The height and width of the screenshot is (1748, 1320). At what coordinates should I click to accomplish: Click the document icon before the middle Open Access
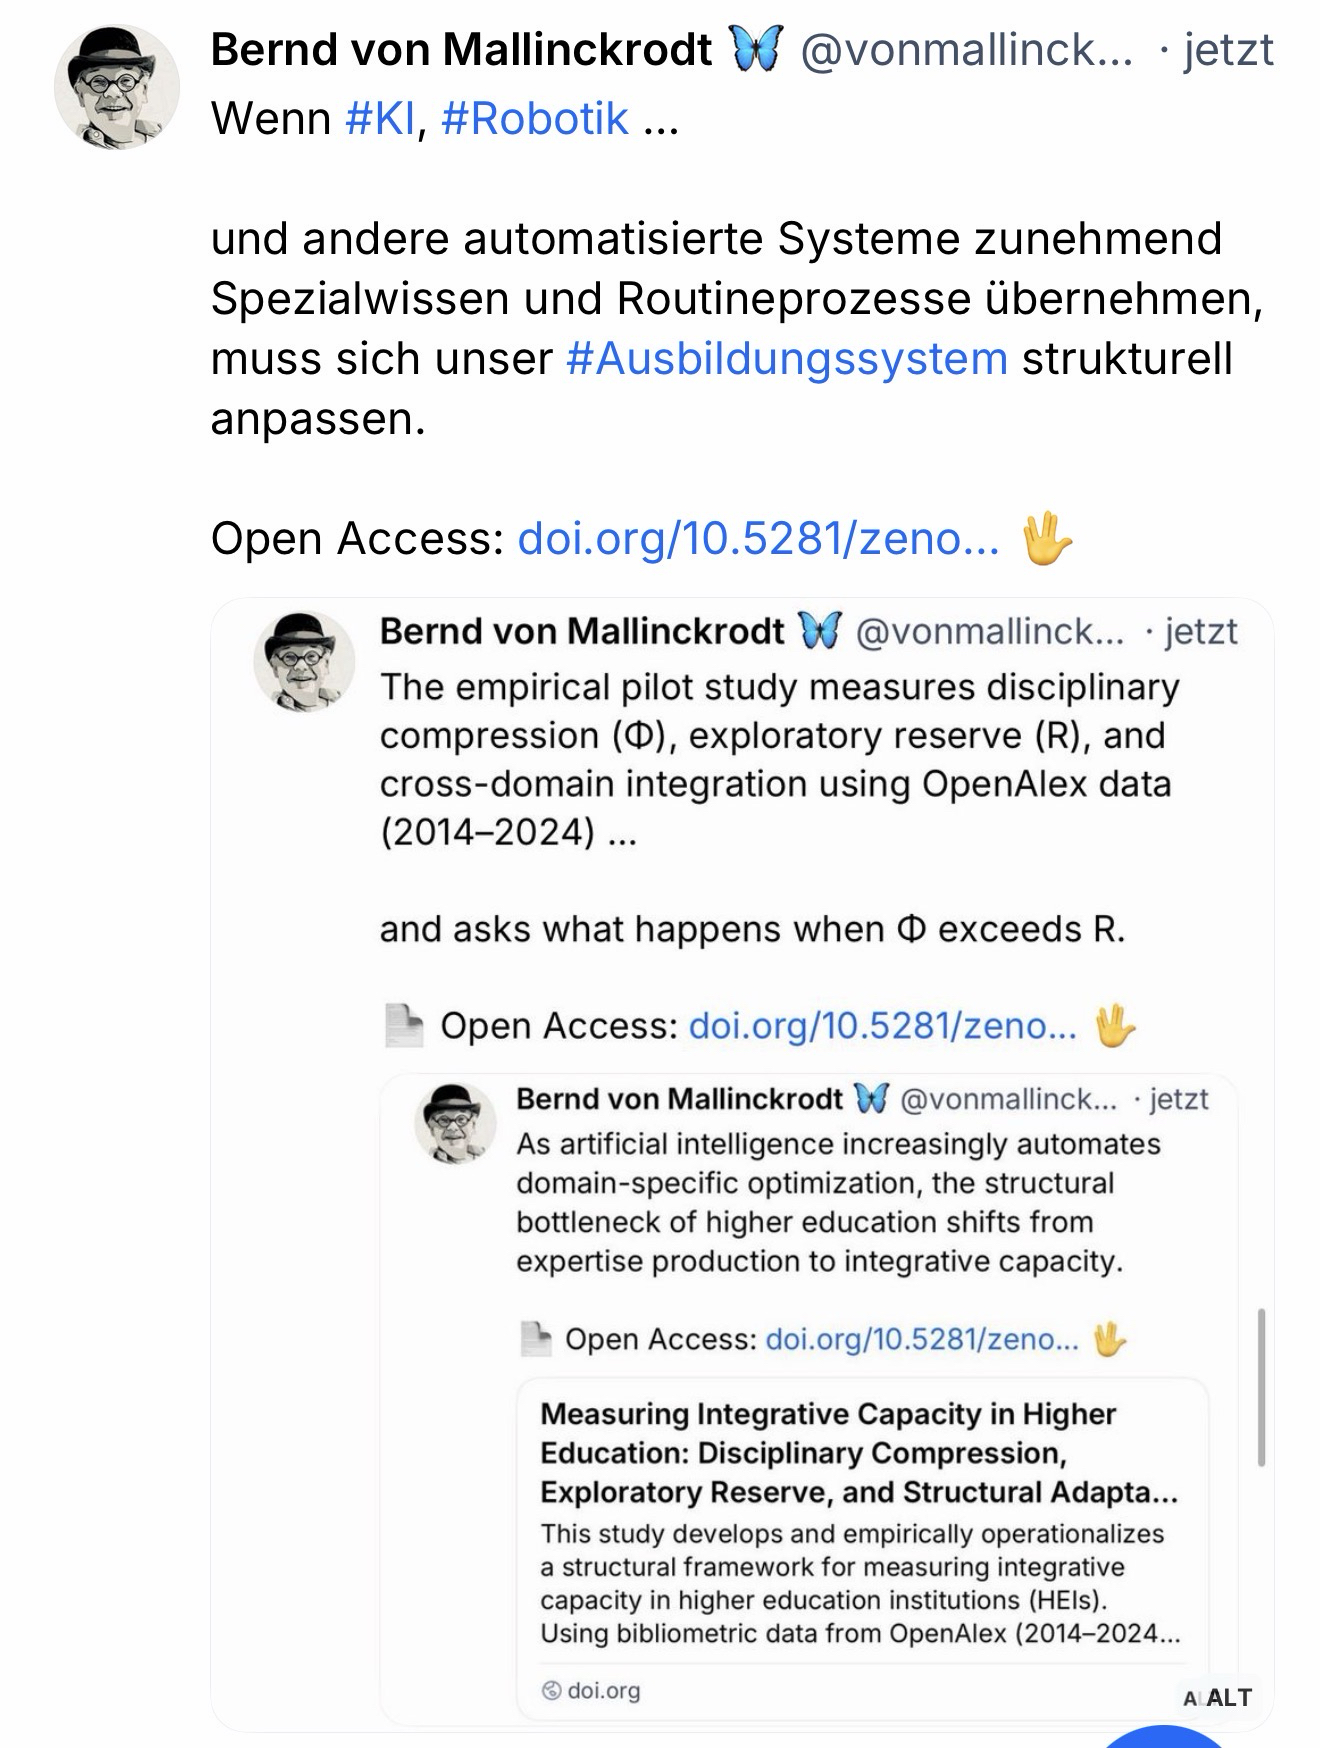[x=403, y=1026]
